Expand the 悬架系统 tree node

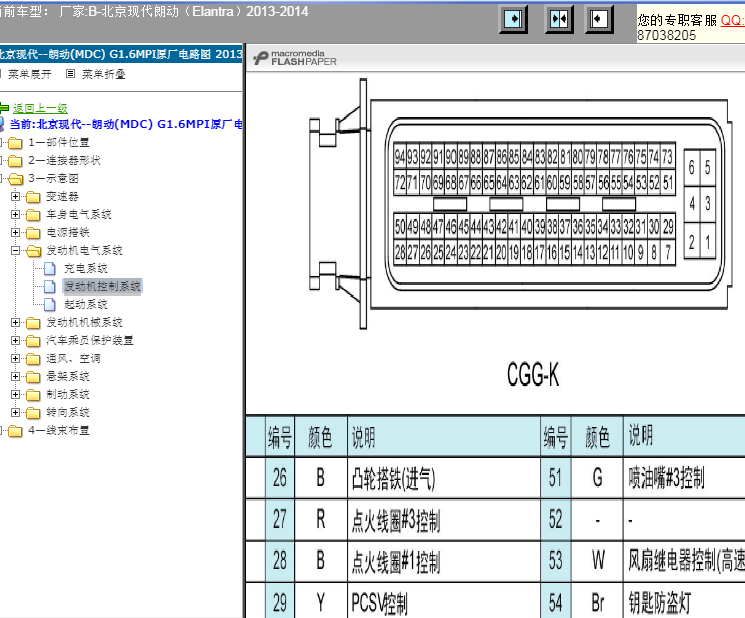point(16,377)
